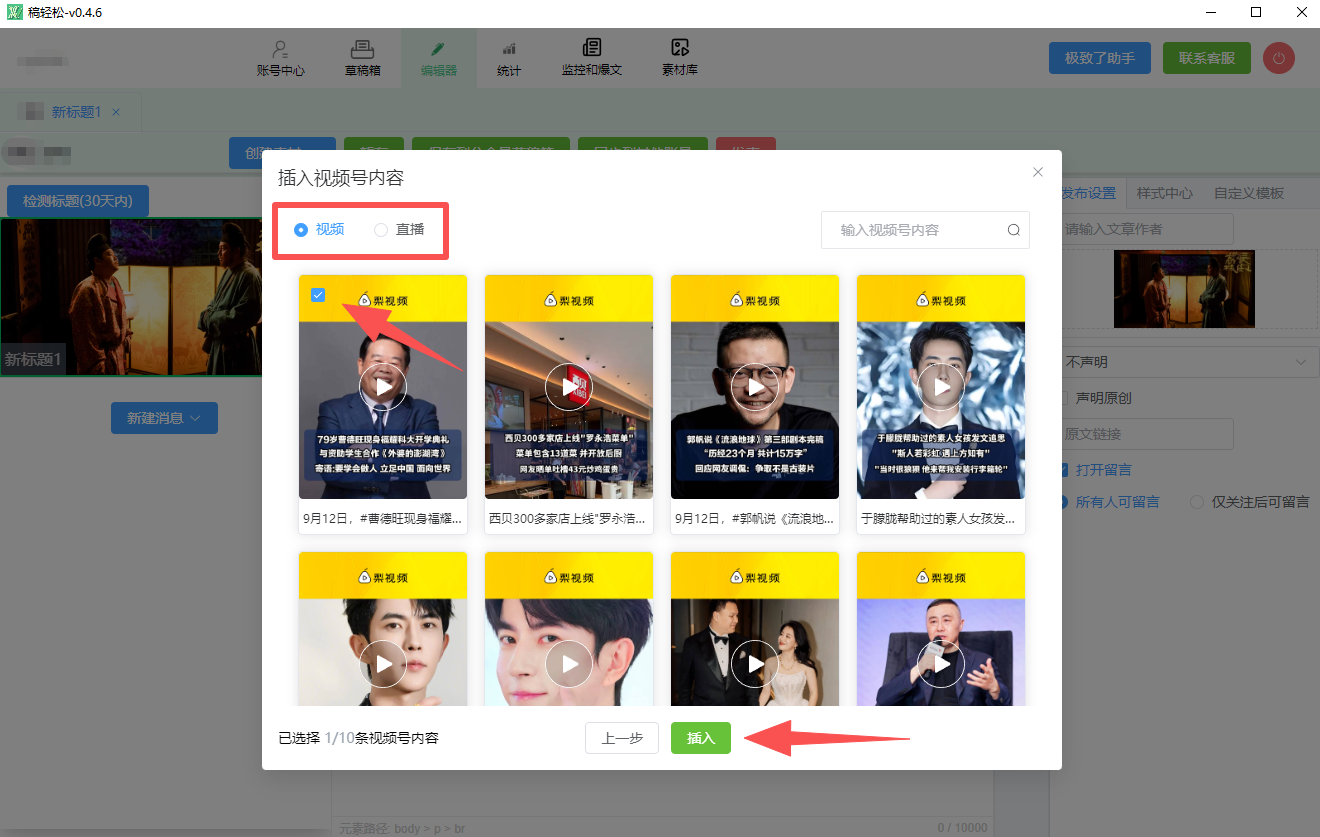Click the red power button icon
Image resolution: width=1320 pixels, height=837 pixels.
1278,58
